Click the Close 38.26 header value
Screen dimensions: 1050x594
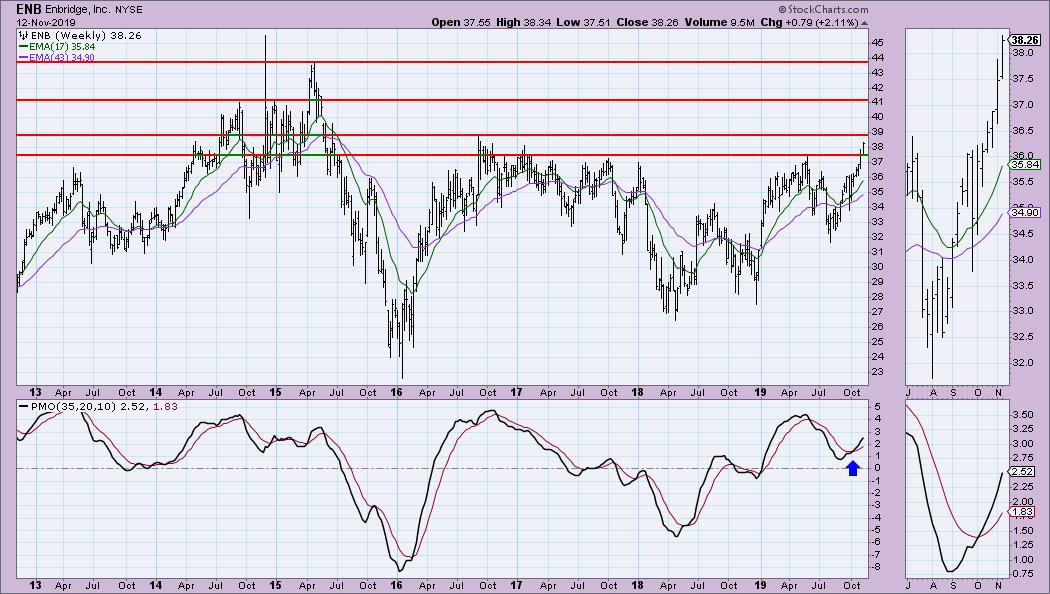click(648, 22)
